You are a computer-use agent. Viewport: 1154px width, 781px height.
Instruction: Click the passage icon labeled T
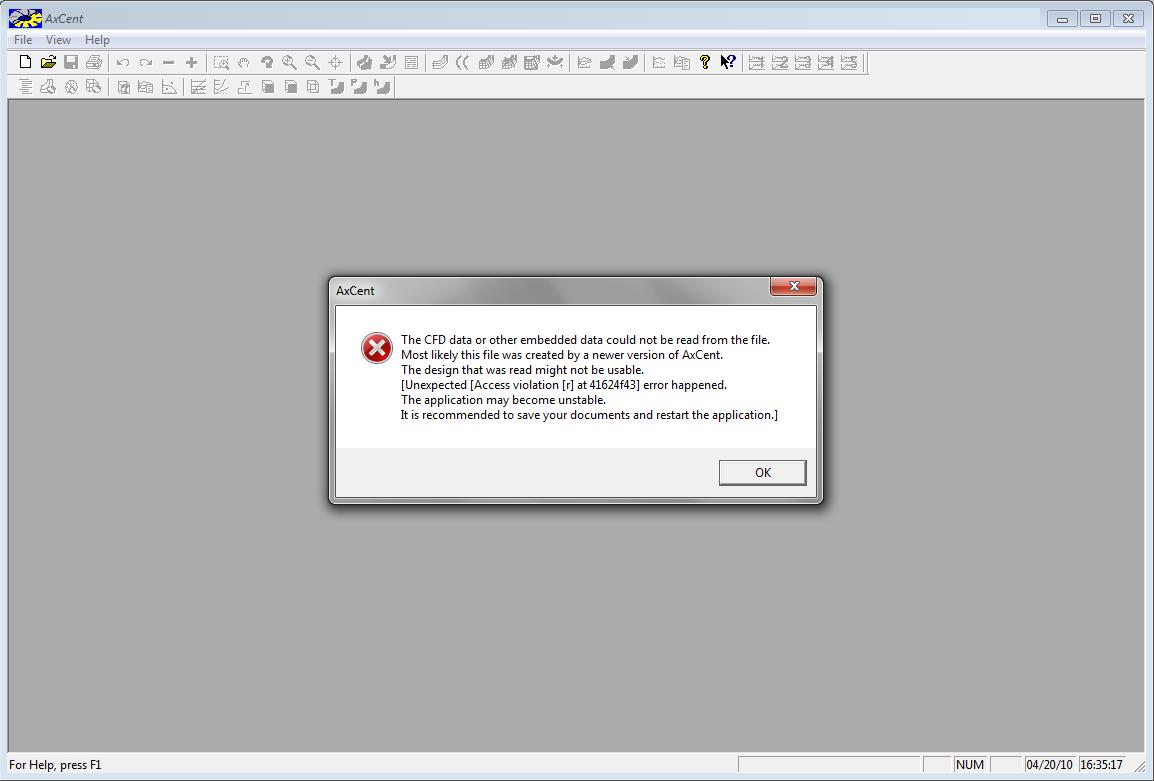[336, 87]
